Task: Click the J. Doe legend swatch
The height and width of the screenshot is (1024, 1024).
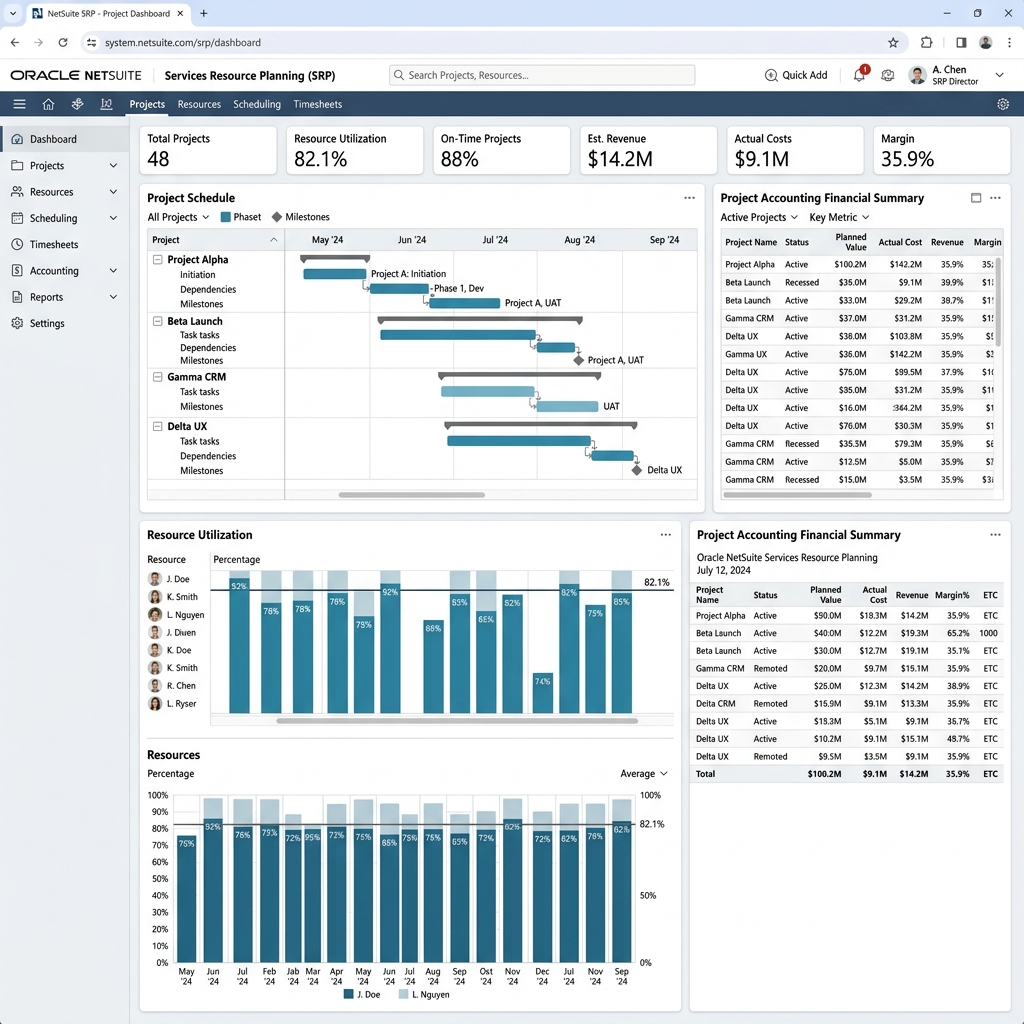Action: pyautogui.click(x=348, y=994)
